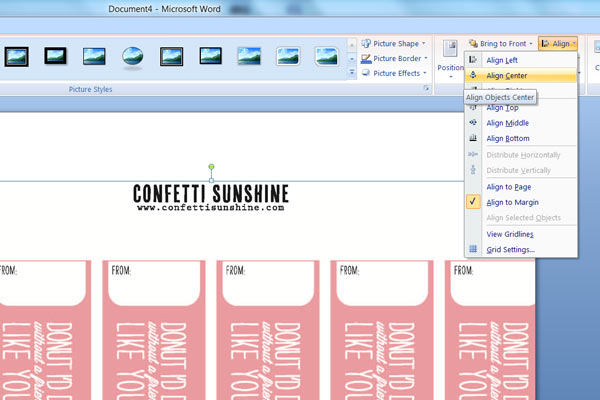The width and height of the screenshot is (600, 400).
Task: Choose Align Left from menu
Action: click(521, 60)
